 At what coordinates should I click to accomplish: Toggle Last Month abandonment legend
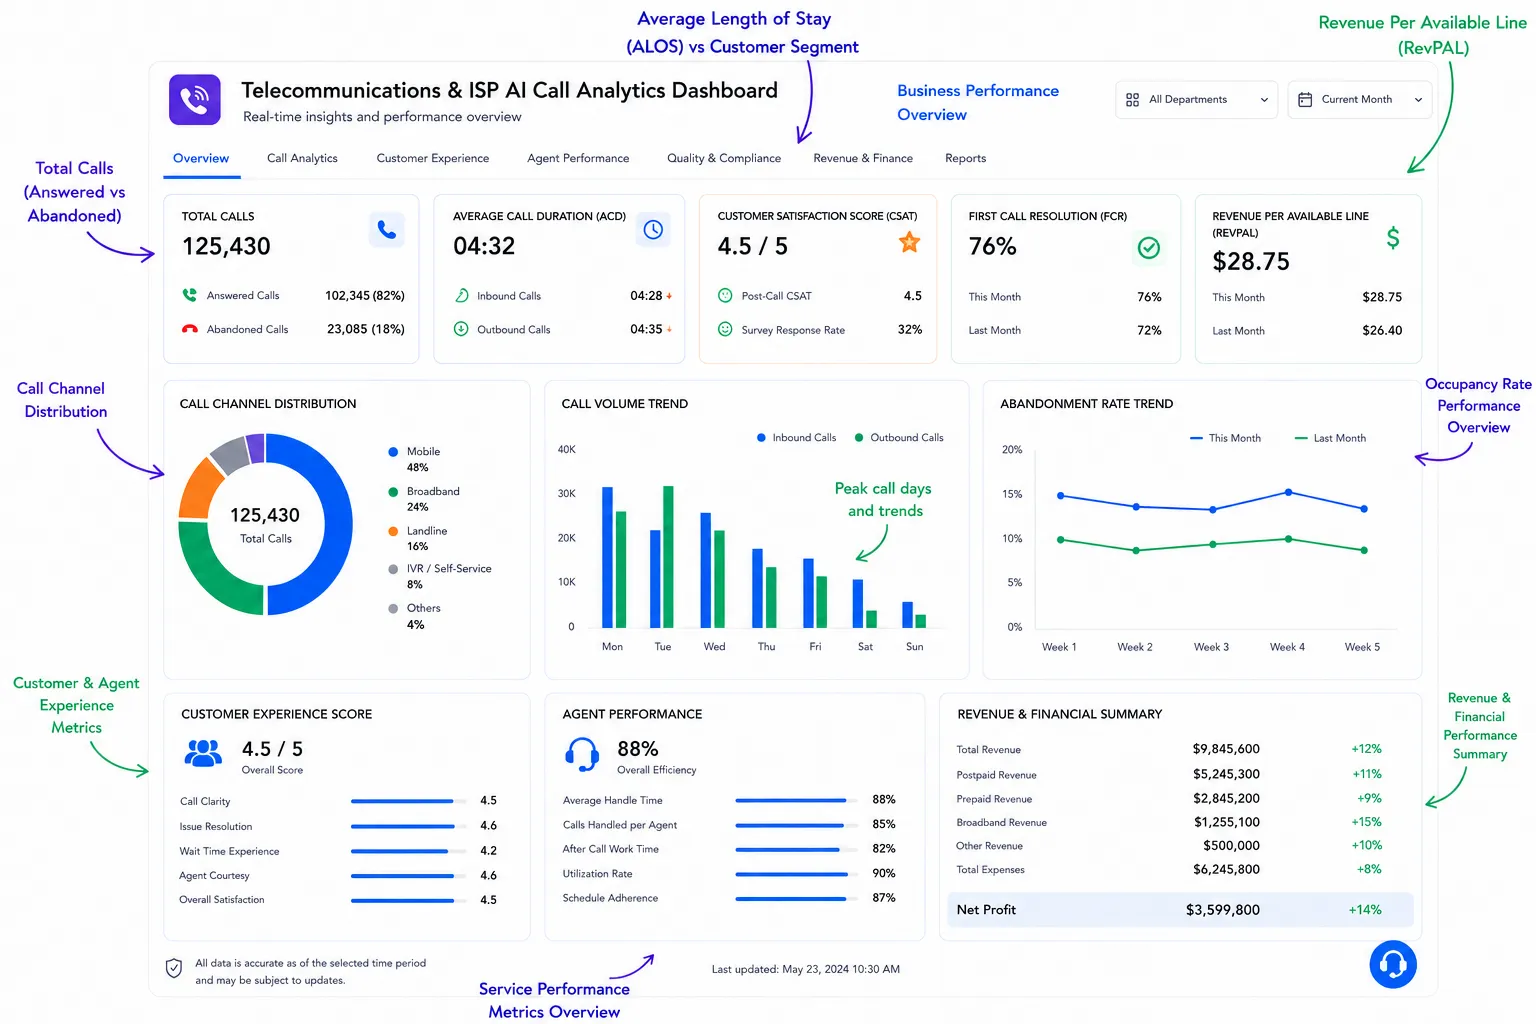click(1330, 438)
